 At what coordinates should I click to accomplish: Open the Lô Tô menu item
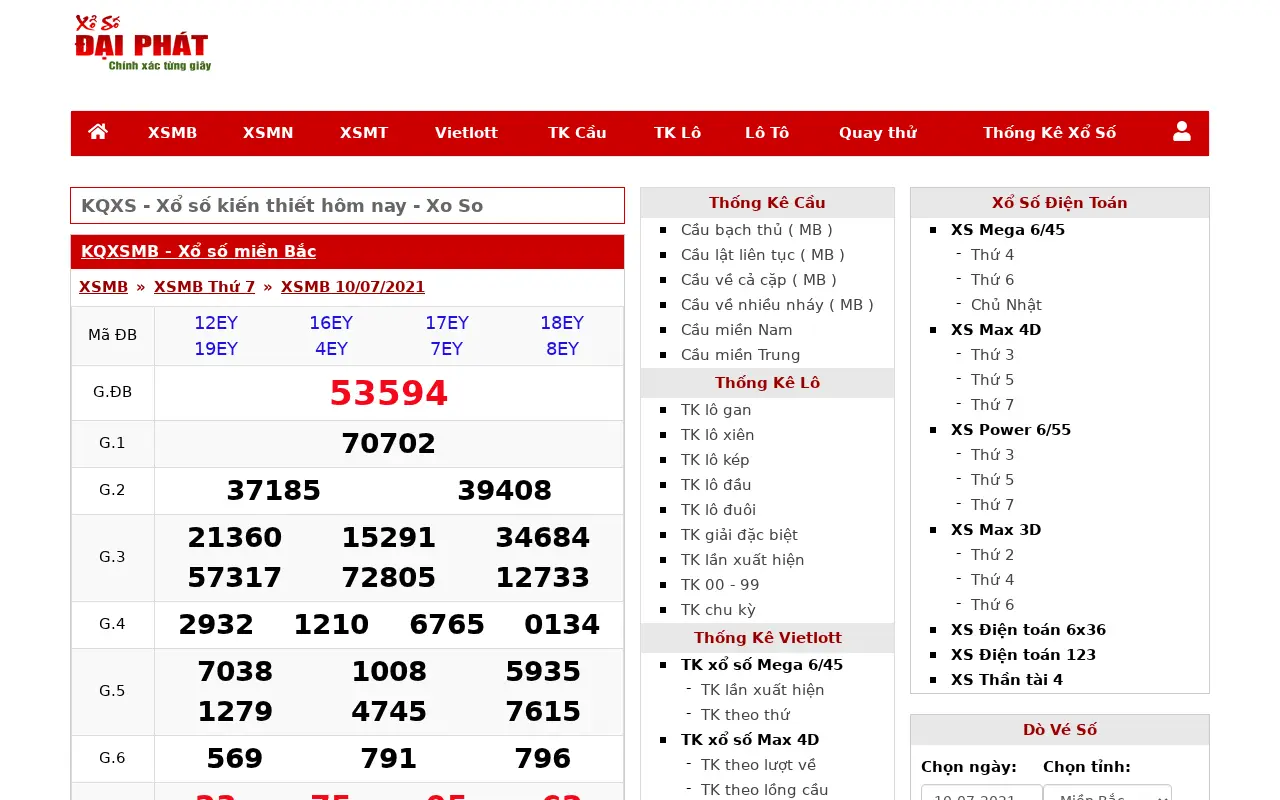(767, 133)
